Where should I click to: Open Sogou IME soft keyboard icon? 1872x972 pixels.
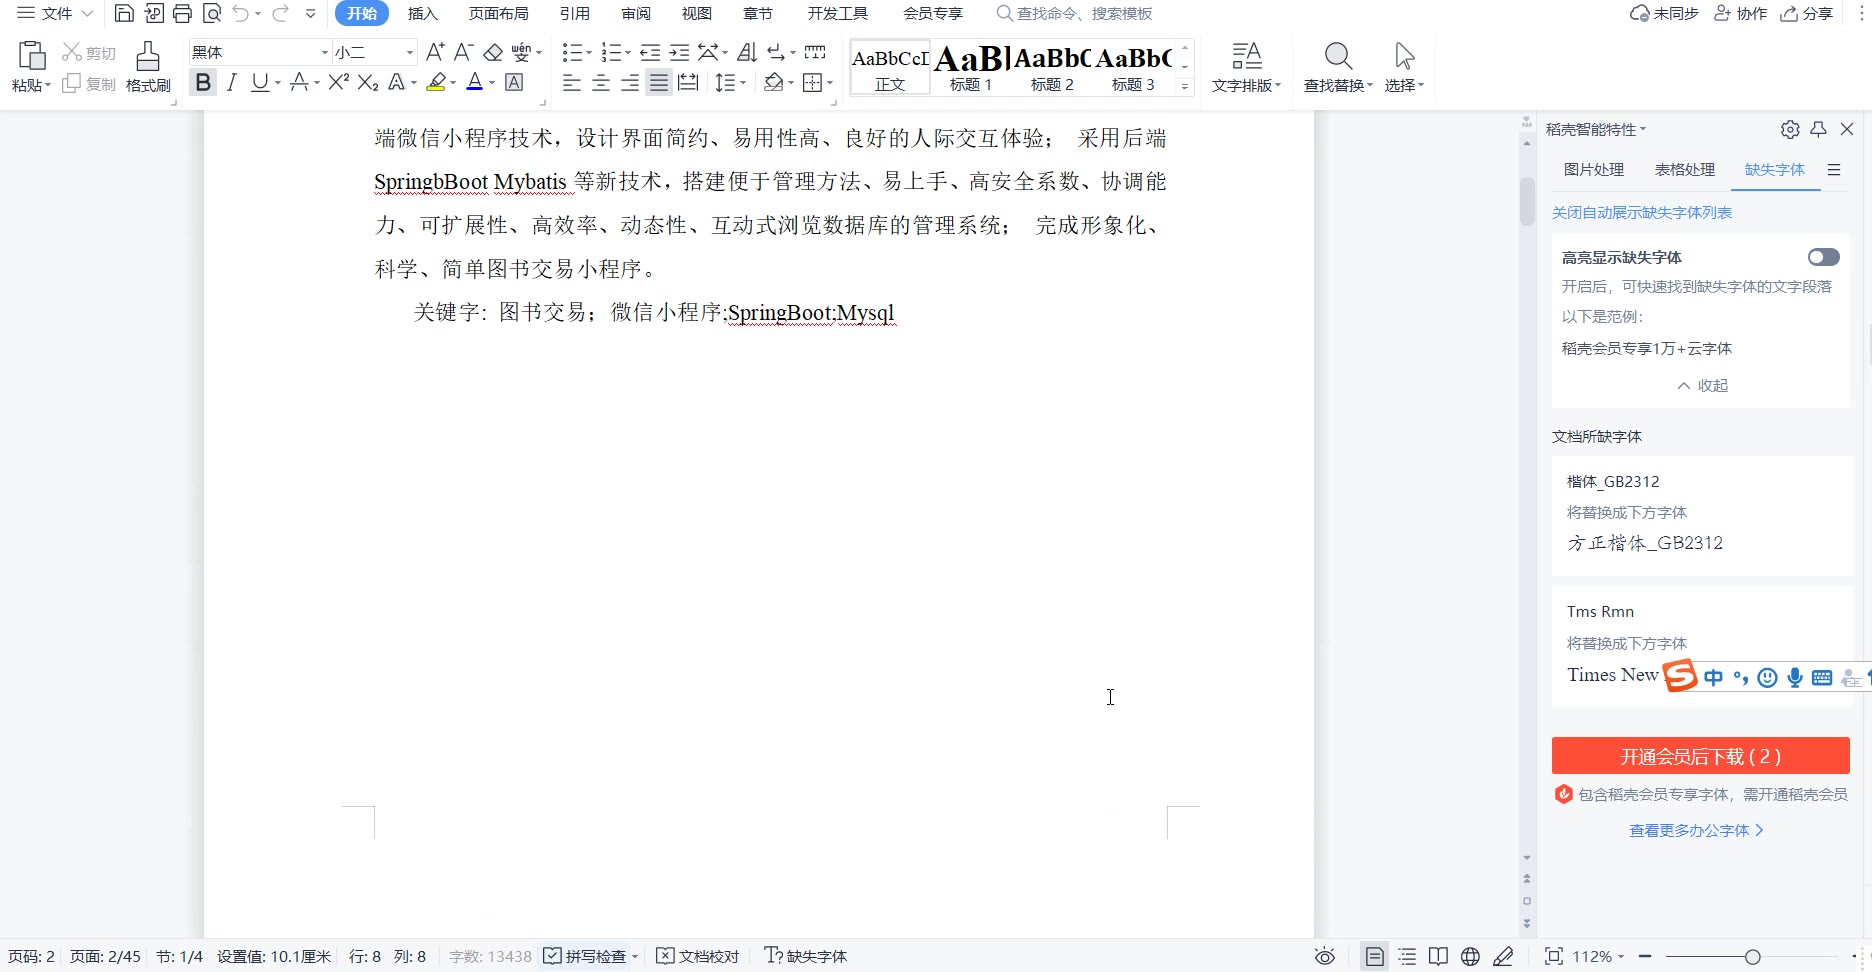point(1822,678)
